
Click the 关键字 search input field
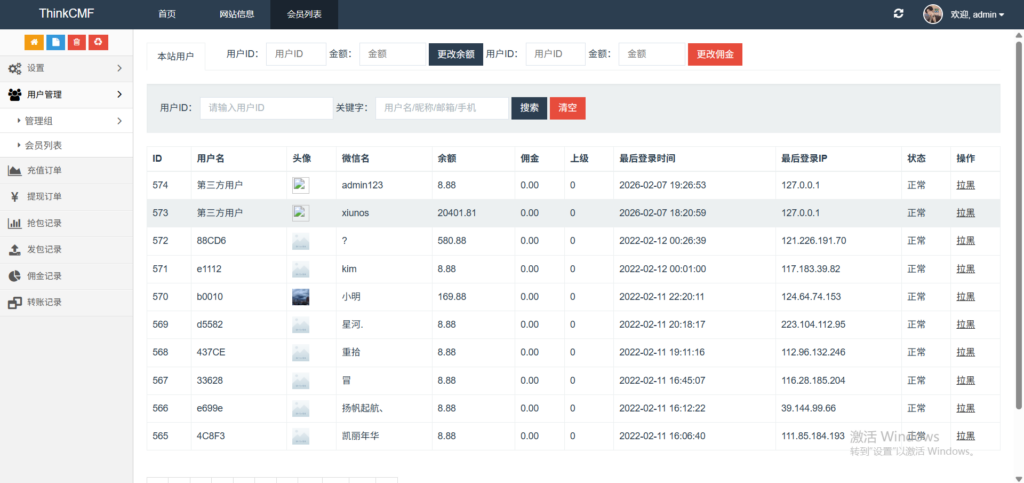tap(441, 108)
